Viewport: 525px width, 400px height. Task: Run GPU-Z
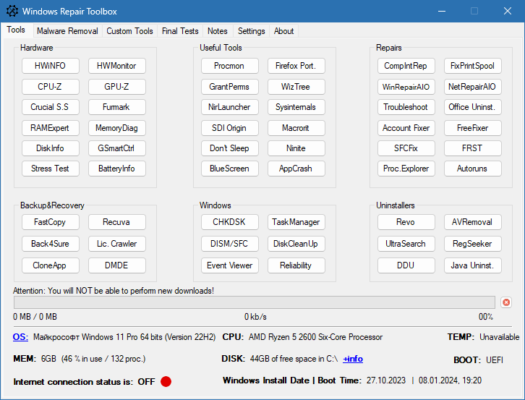click(117, 87)
